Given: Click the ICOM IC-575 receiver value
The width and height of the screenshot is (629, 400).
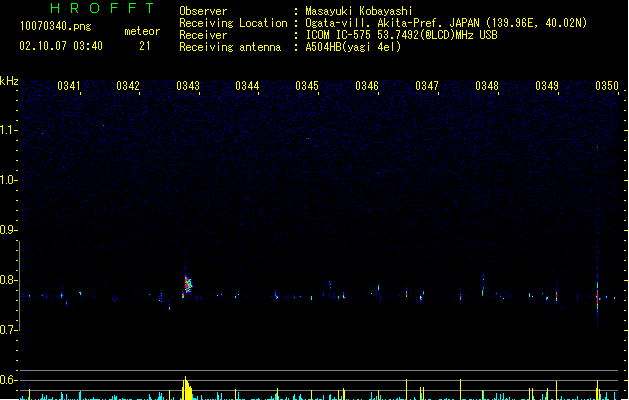Looking at the screenshot, I should point(402,35).
